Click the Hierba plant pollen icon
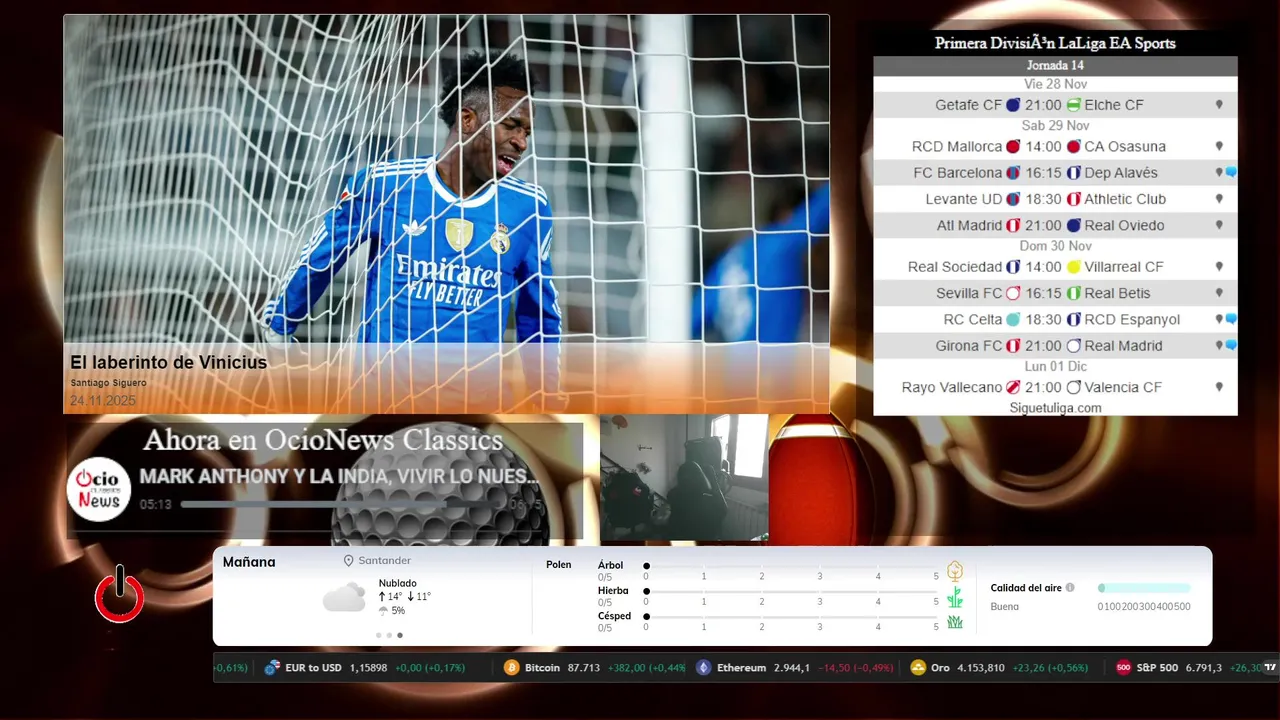1280x720 pixels. [x=955, y=597]
